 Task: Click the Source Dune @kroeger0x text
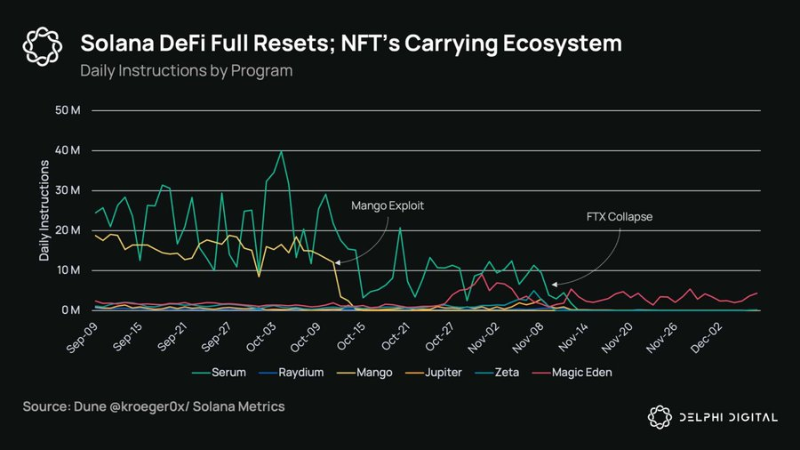[154, 407]
